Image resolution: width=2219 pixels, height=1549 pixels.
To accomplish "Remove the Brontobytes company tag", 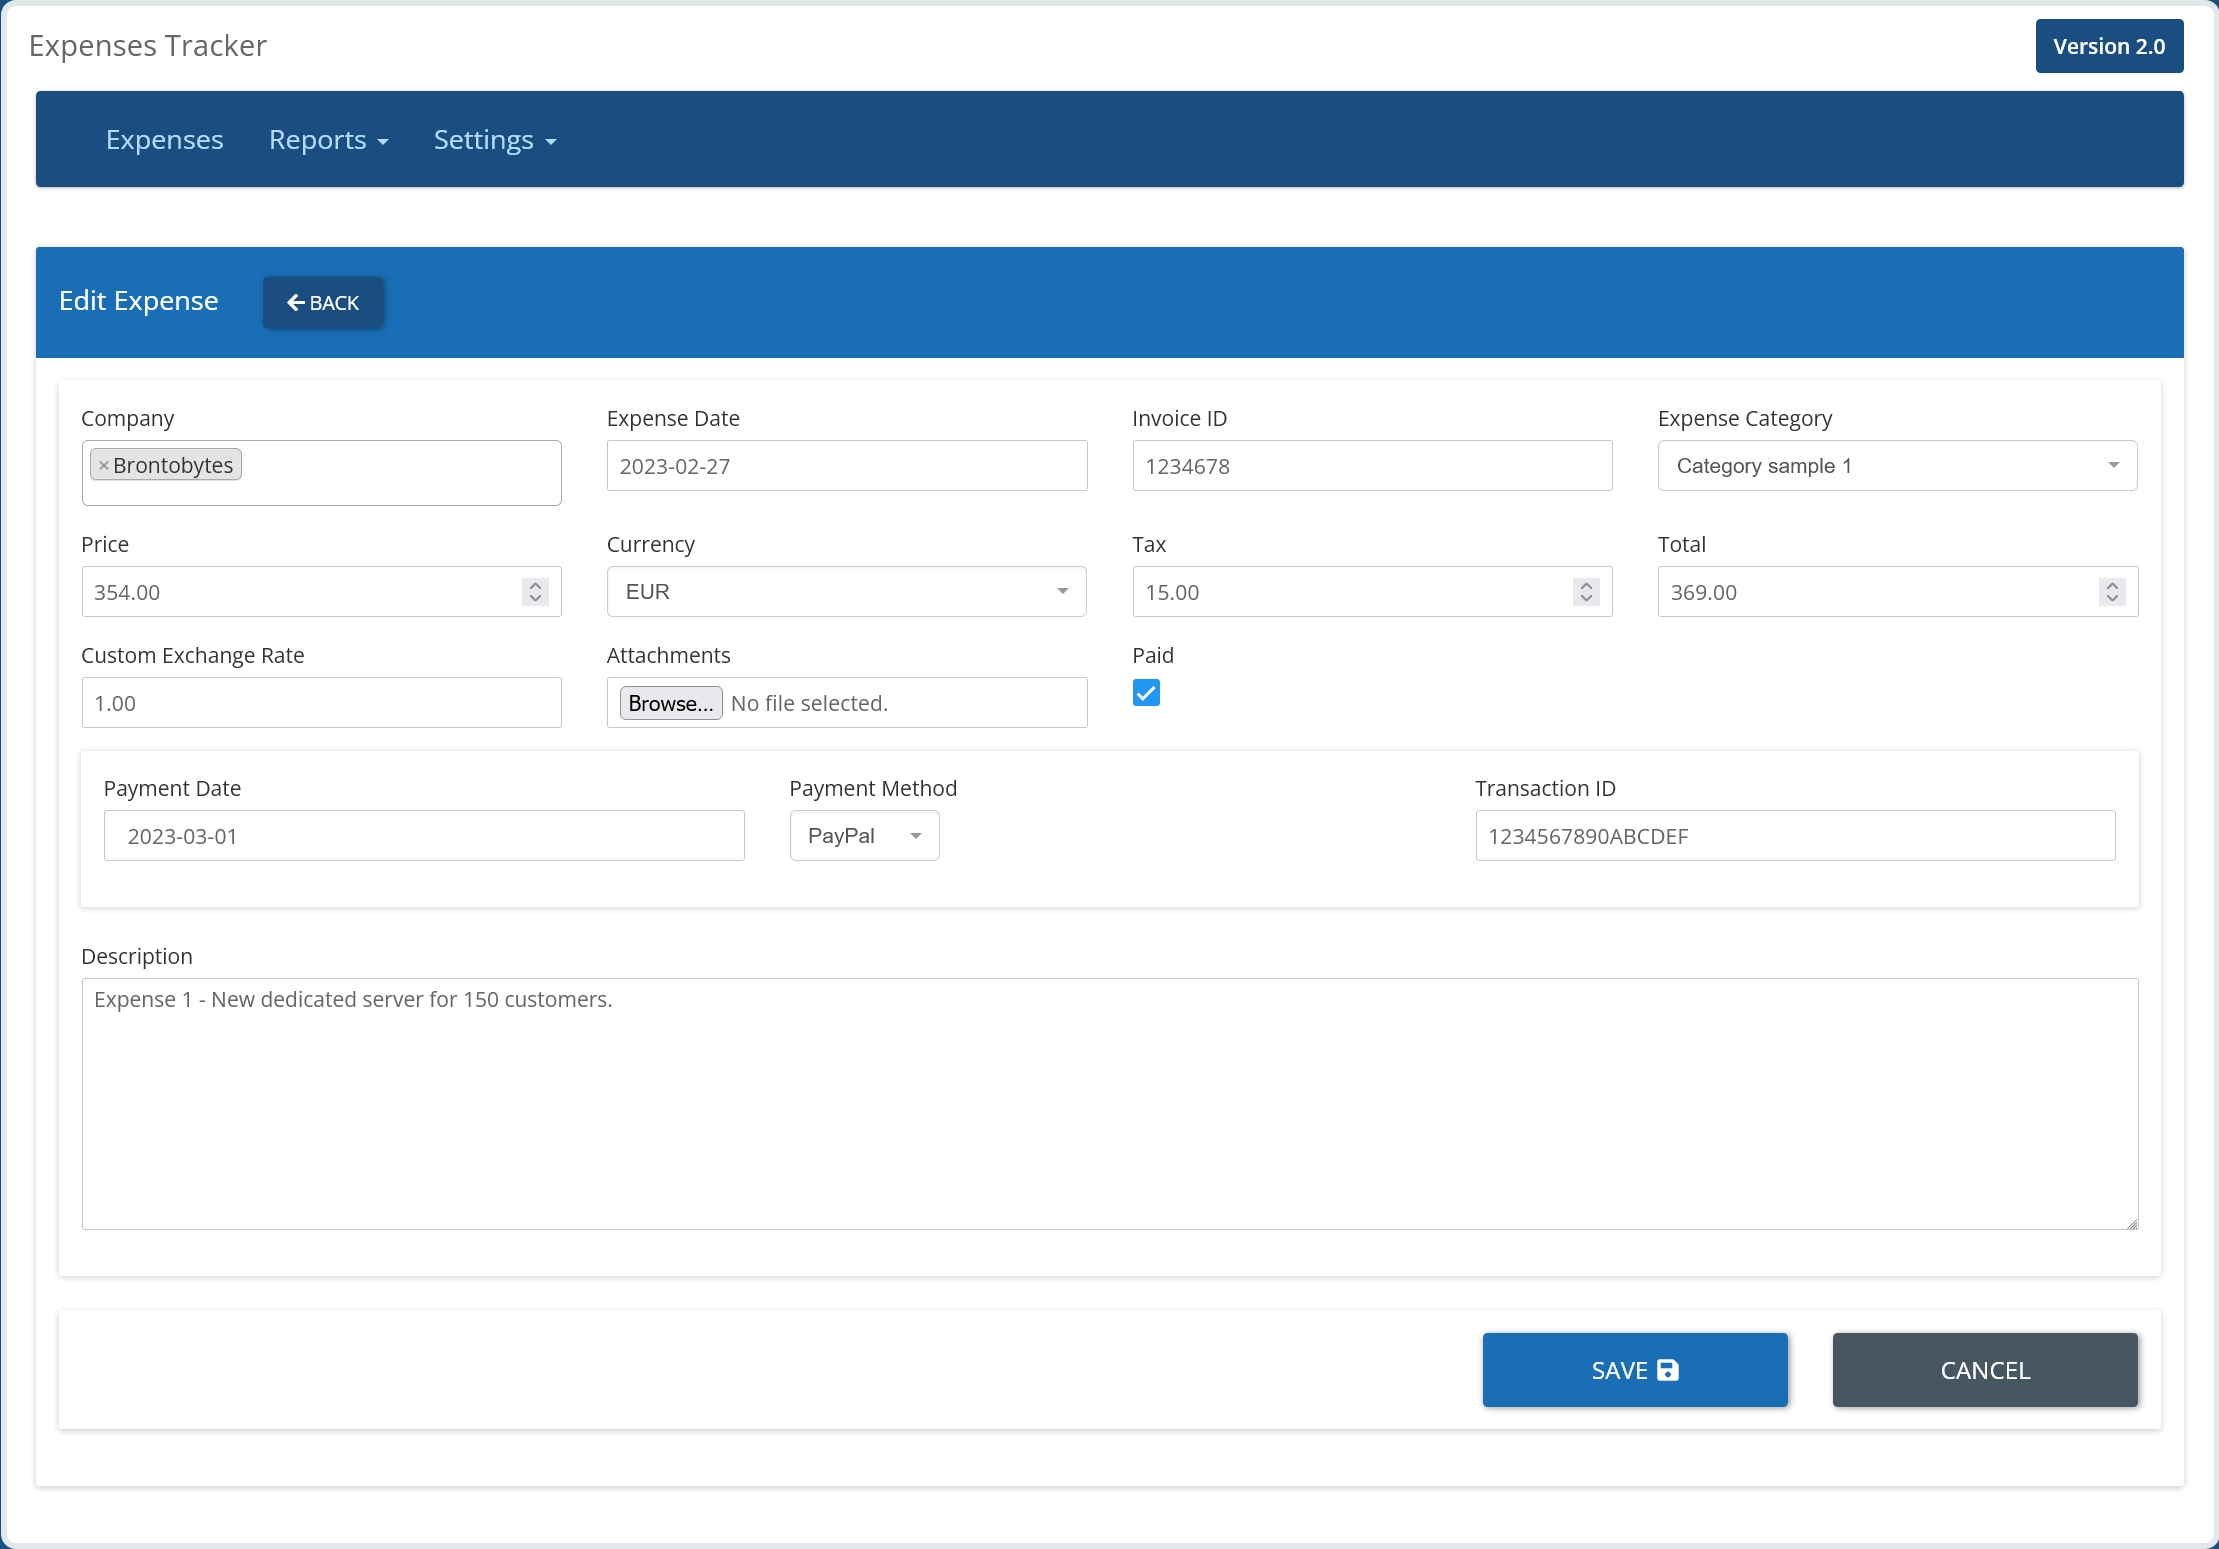I will coord(104,466).
